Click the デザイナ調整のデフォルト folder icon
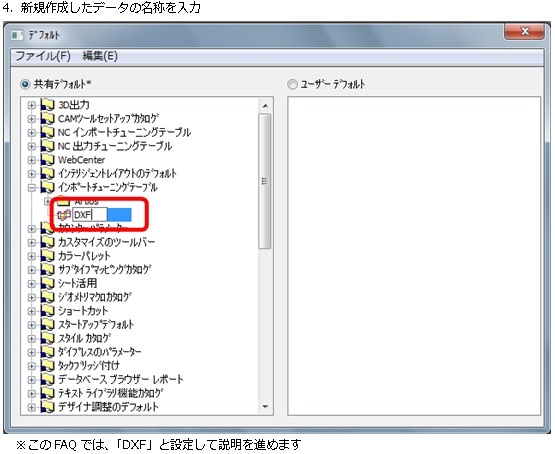 click(x=47, y=407)
